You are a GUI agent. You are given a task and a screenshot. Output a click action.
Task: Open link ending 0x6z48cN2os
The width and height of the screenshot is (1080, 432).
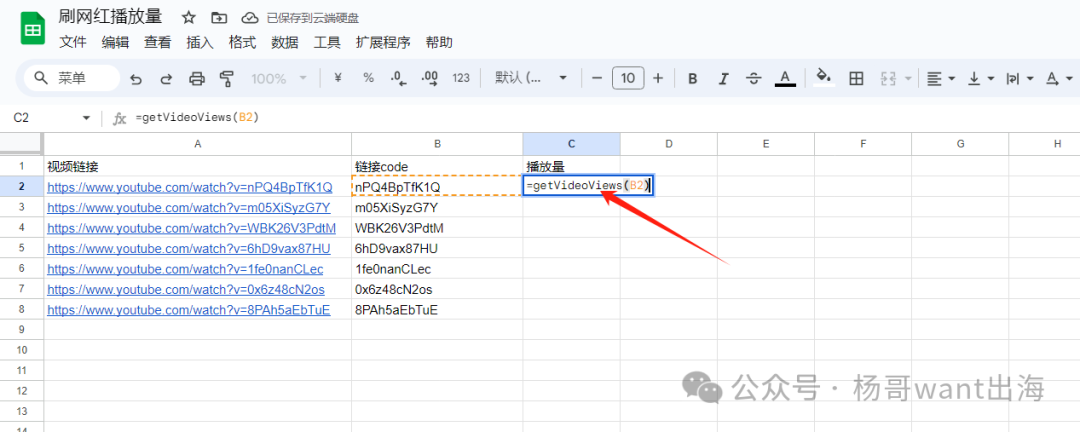(186, 289)
